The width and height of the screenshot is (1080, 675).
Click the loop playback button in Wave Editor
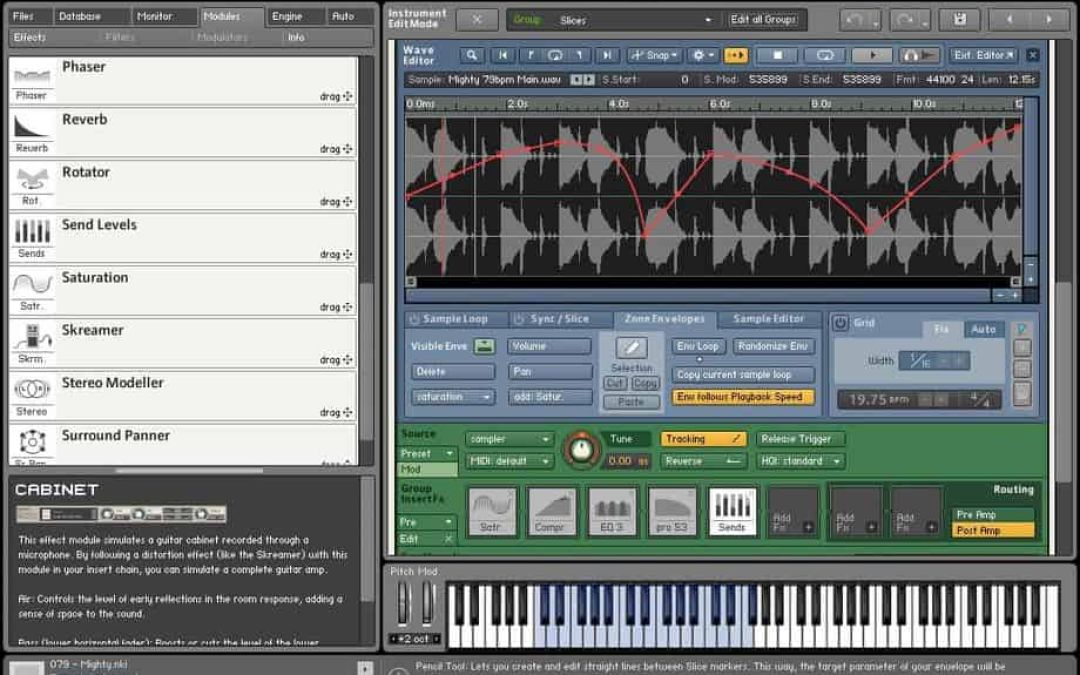click(x=824, y=55)
